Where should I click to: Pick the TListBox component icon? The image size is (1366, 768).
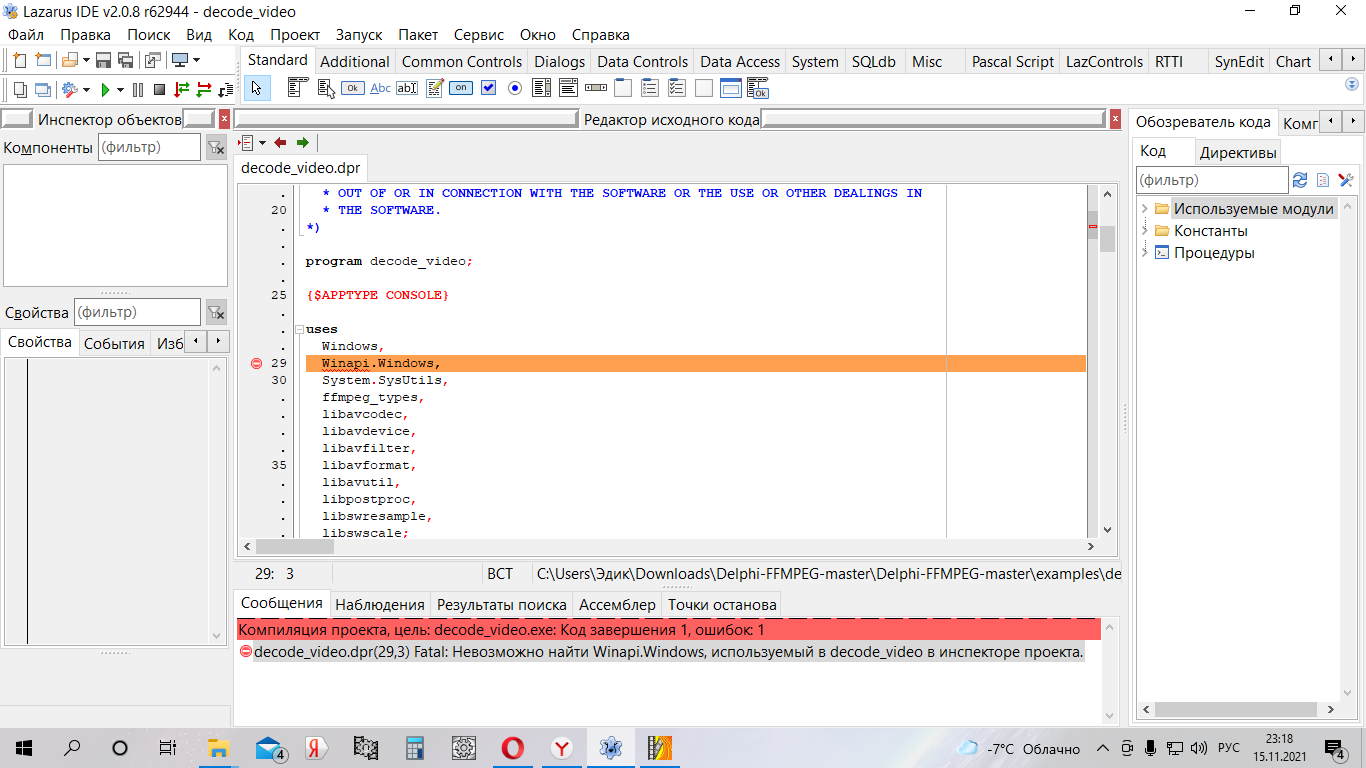click(541, 88)
